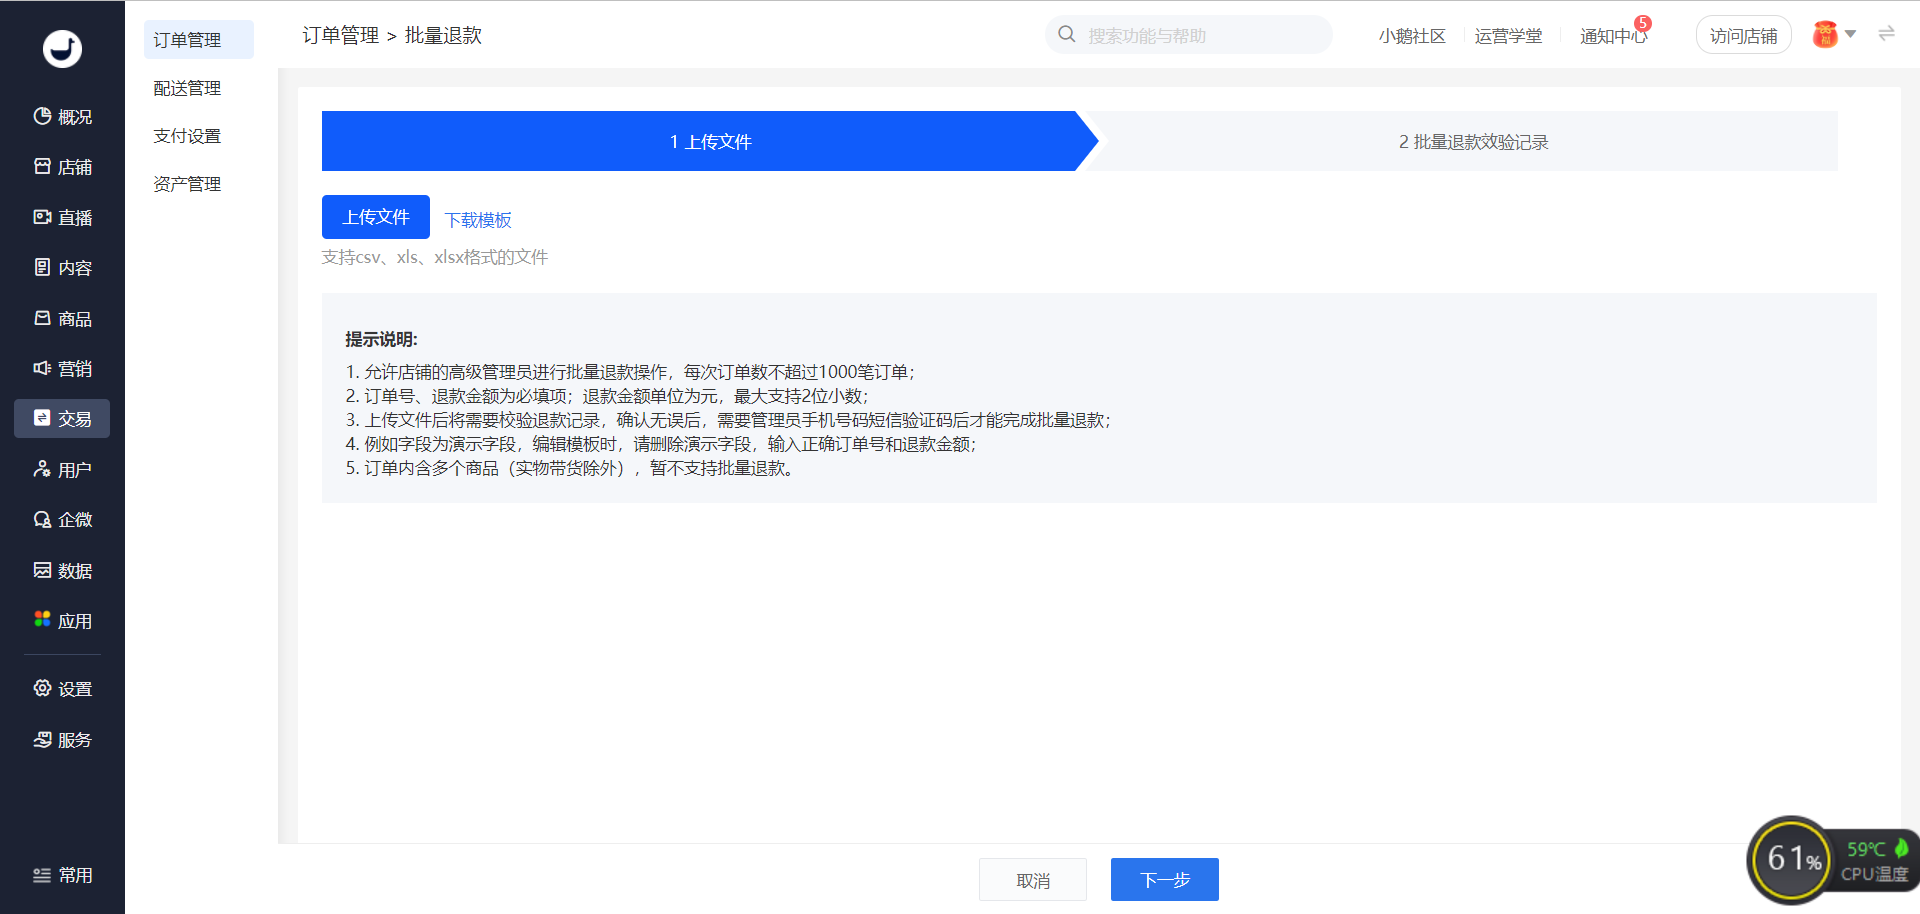Click step 1 上传文件 tab
Viewport: 1920px width, 914px height.
coord(710,141)
